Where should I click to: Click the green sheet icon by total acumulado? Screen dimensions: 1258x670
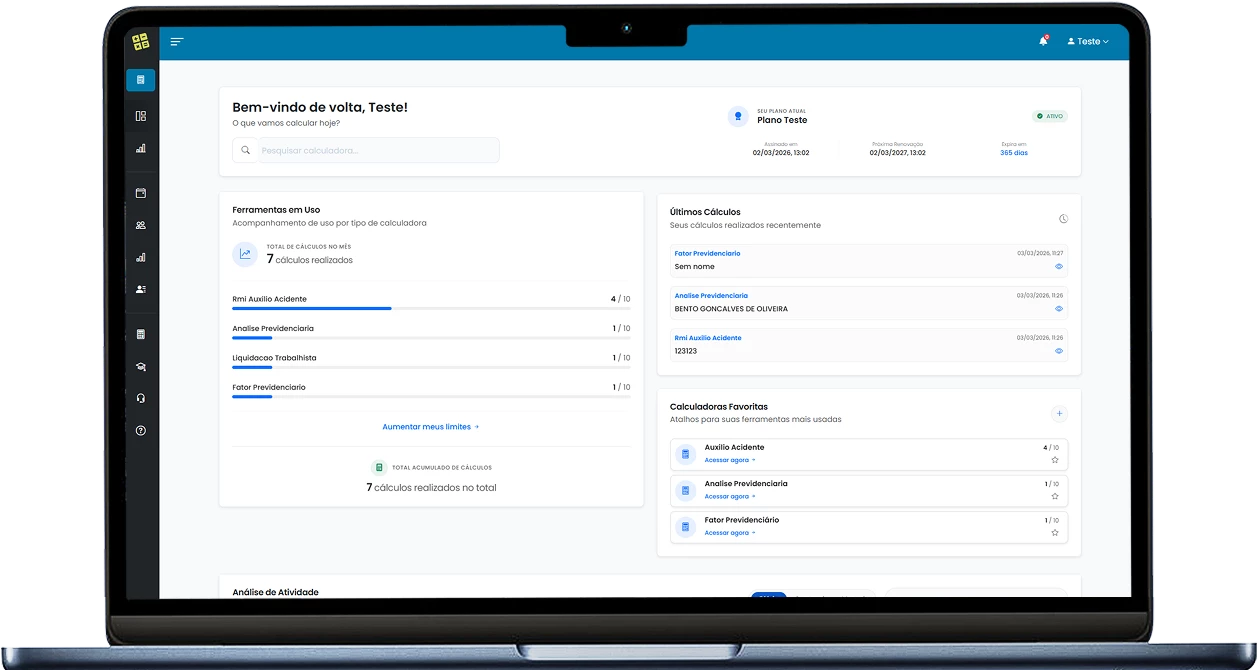pos(379,467)
